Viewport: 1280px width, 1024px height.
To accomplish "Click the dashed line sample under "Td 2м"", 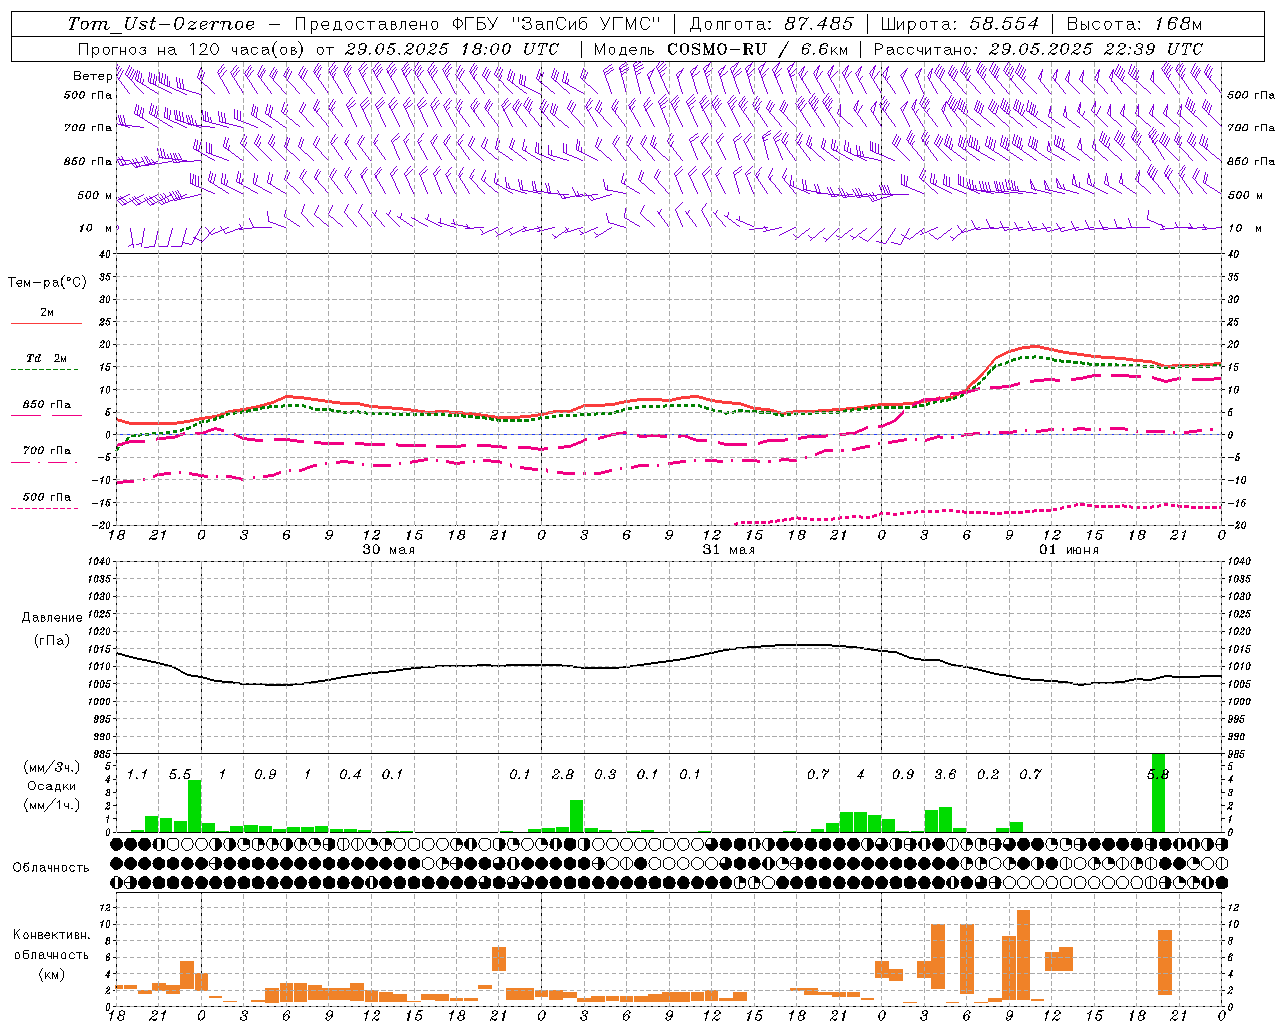I will [x=46, y=370].
